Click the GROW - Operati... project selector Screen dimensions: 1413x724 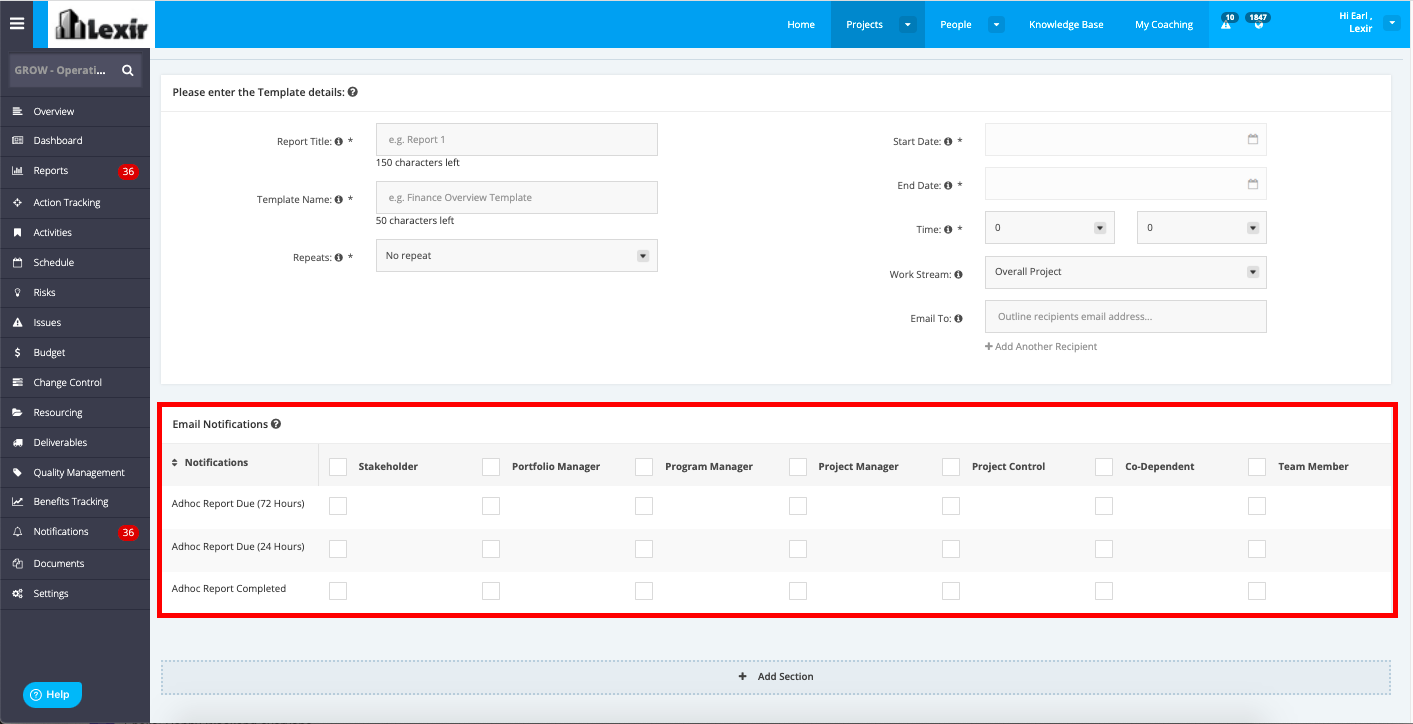61,71
